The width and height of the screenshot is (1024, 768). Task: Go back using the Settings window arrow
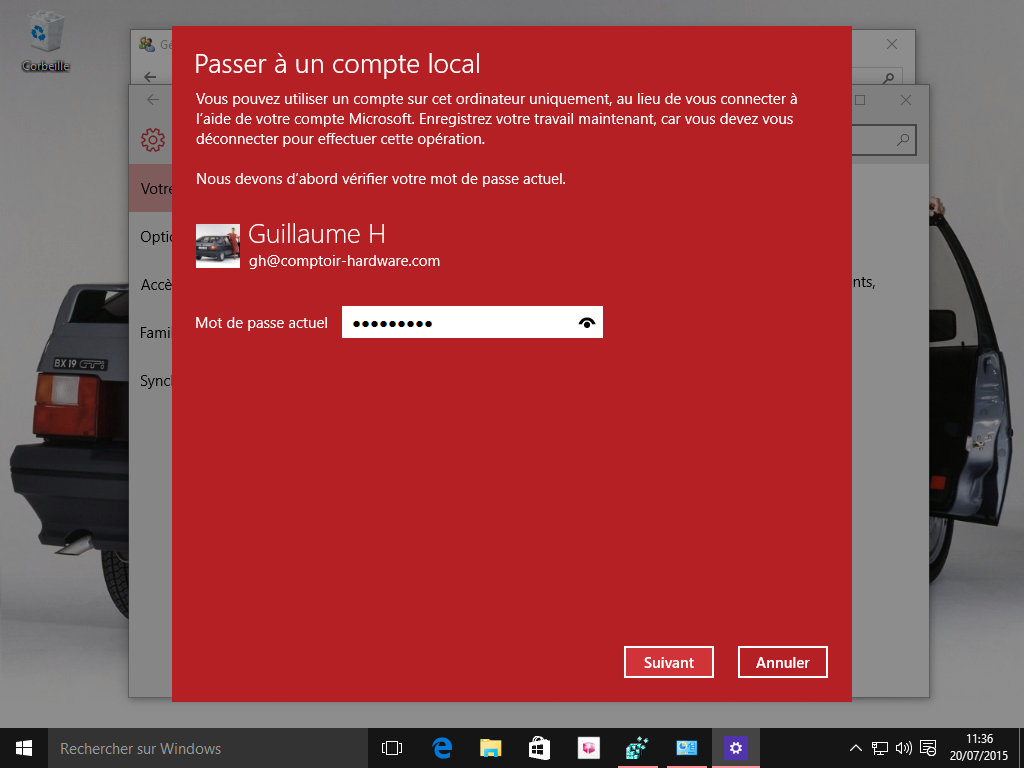coord(152,100)
